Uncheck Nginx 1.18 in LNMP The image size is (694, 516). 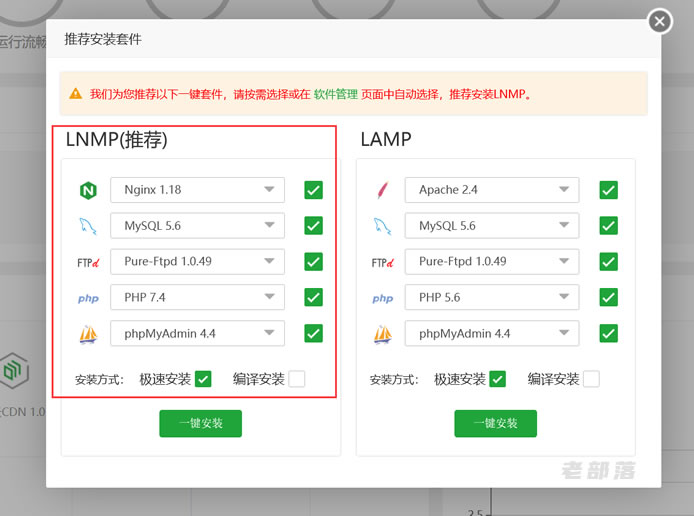click(x=313, y=190)
